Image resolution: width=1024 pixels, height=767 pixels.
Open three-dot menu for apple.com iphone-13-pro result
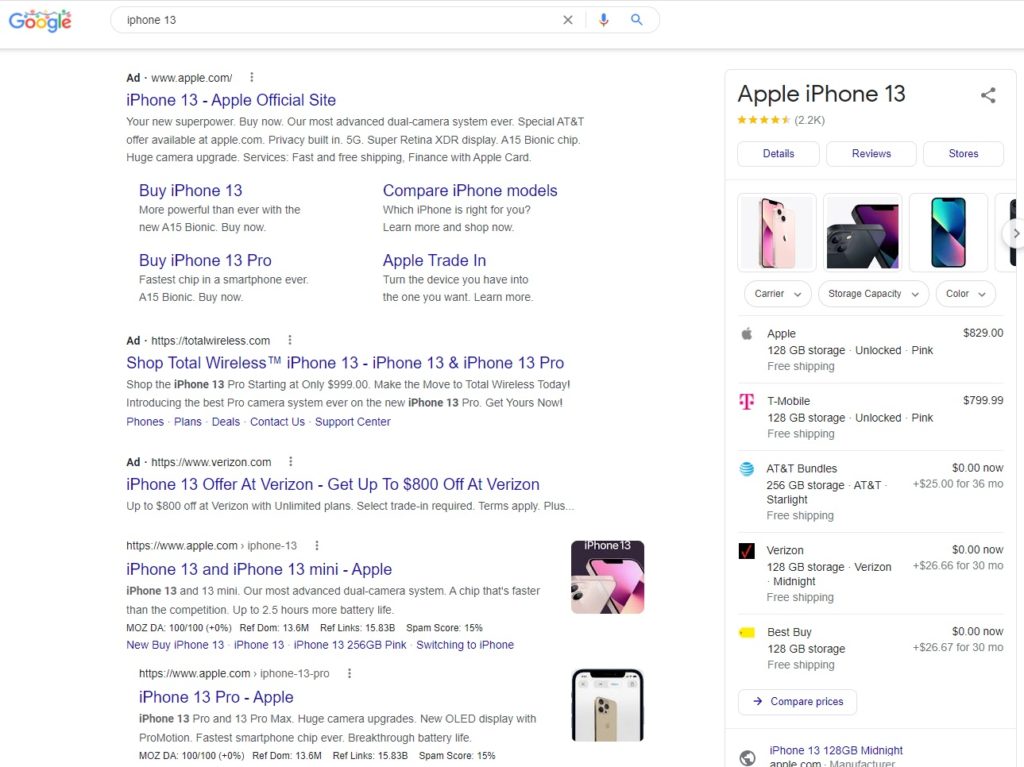(349, 673)
